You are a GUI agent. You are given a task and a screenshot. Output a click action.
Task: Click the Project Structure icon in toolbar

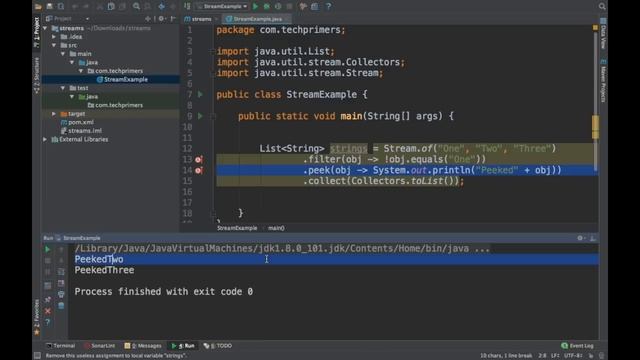tap(315, 6)
